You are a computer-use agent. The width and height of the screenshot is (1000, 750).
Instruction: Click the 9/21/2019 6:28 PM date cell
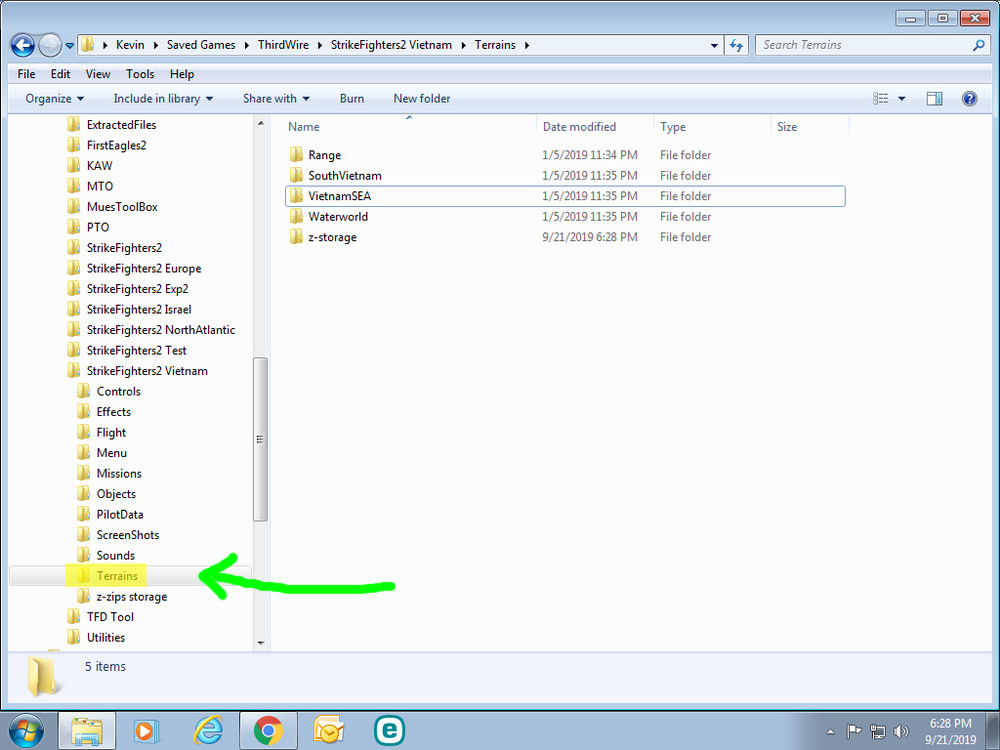(x=590, y=237)
